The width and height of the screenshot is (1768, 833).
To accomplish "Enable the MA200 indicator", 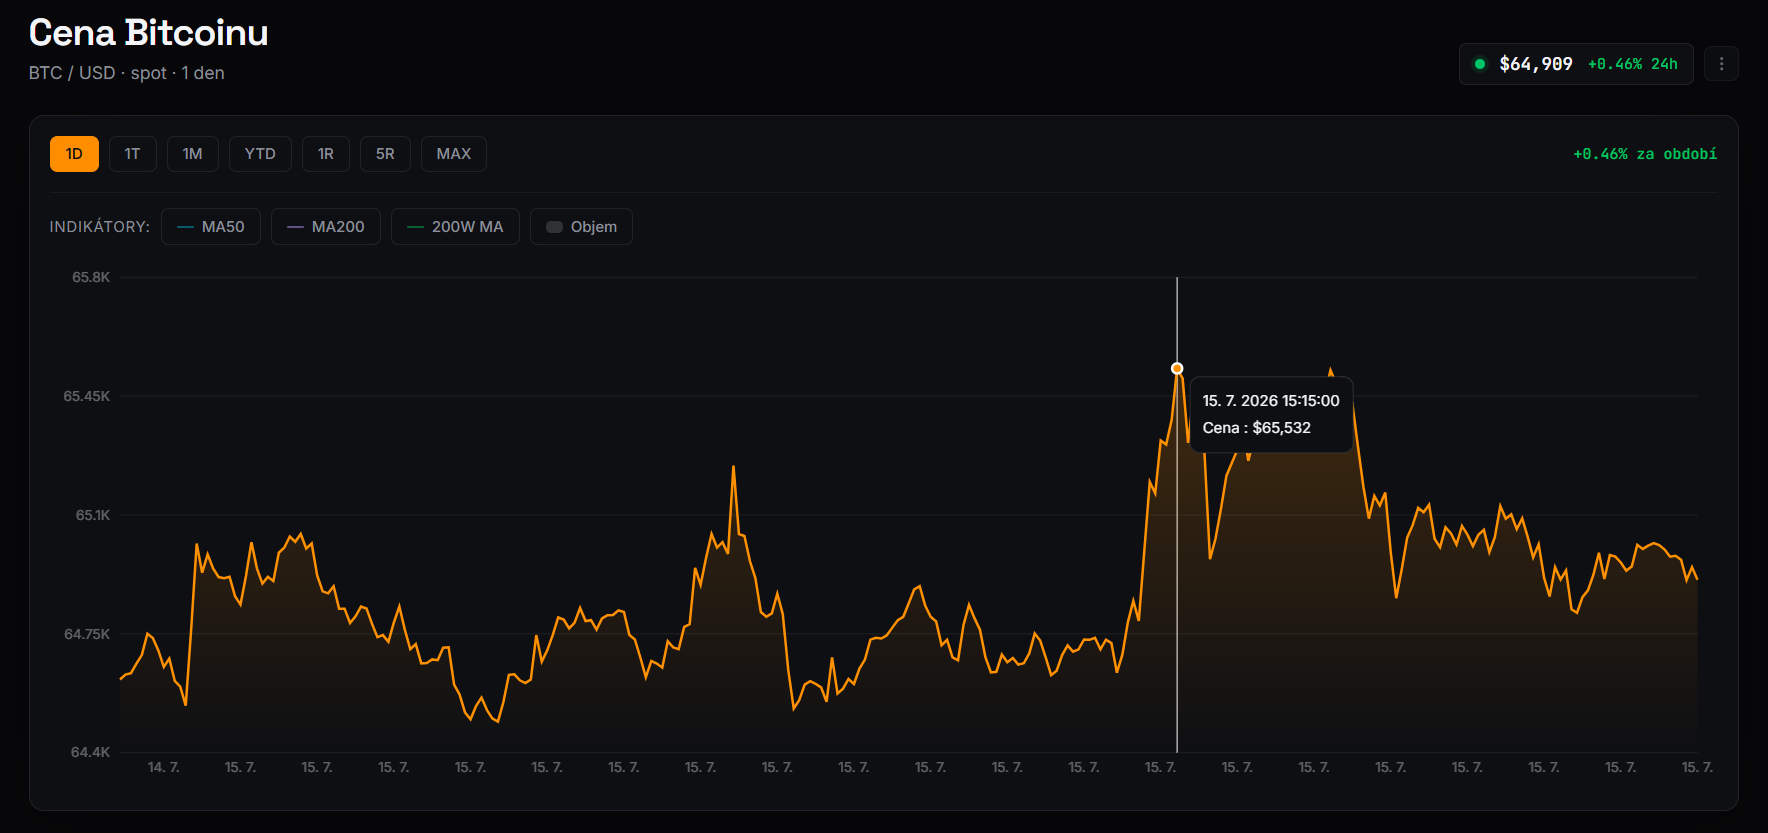I will [x=326, y=227].
